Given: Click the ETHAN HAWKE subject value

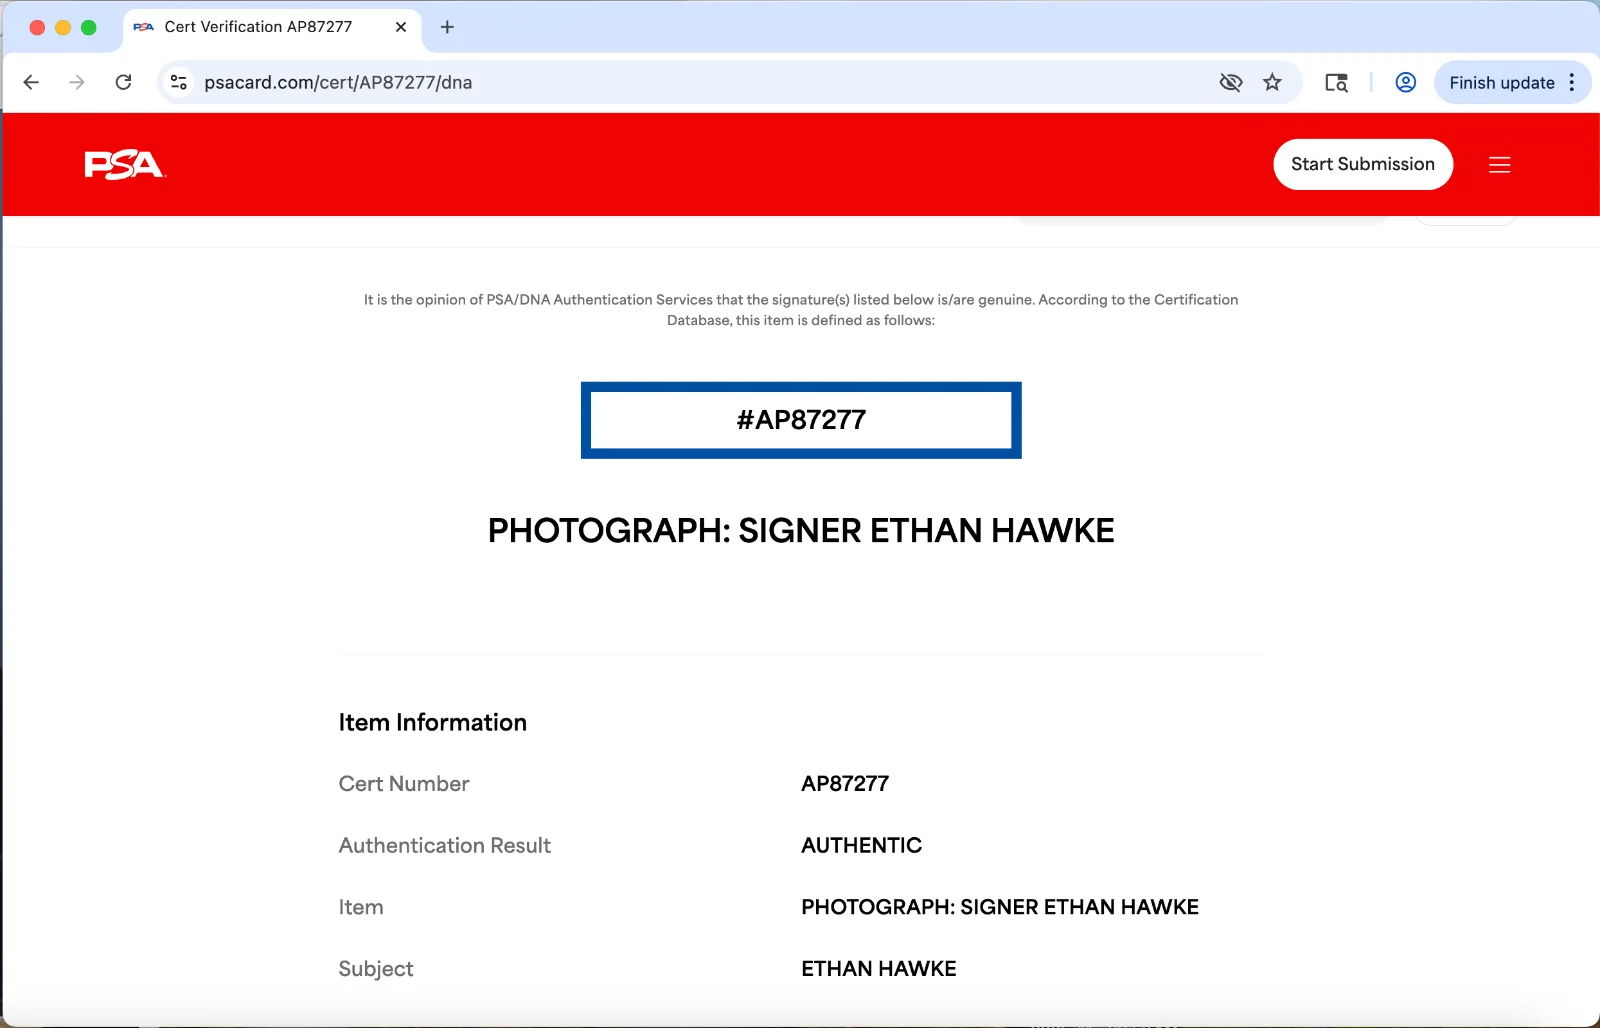Looking at the screenshot, I should point(879,969).
